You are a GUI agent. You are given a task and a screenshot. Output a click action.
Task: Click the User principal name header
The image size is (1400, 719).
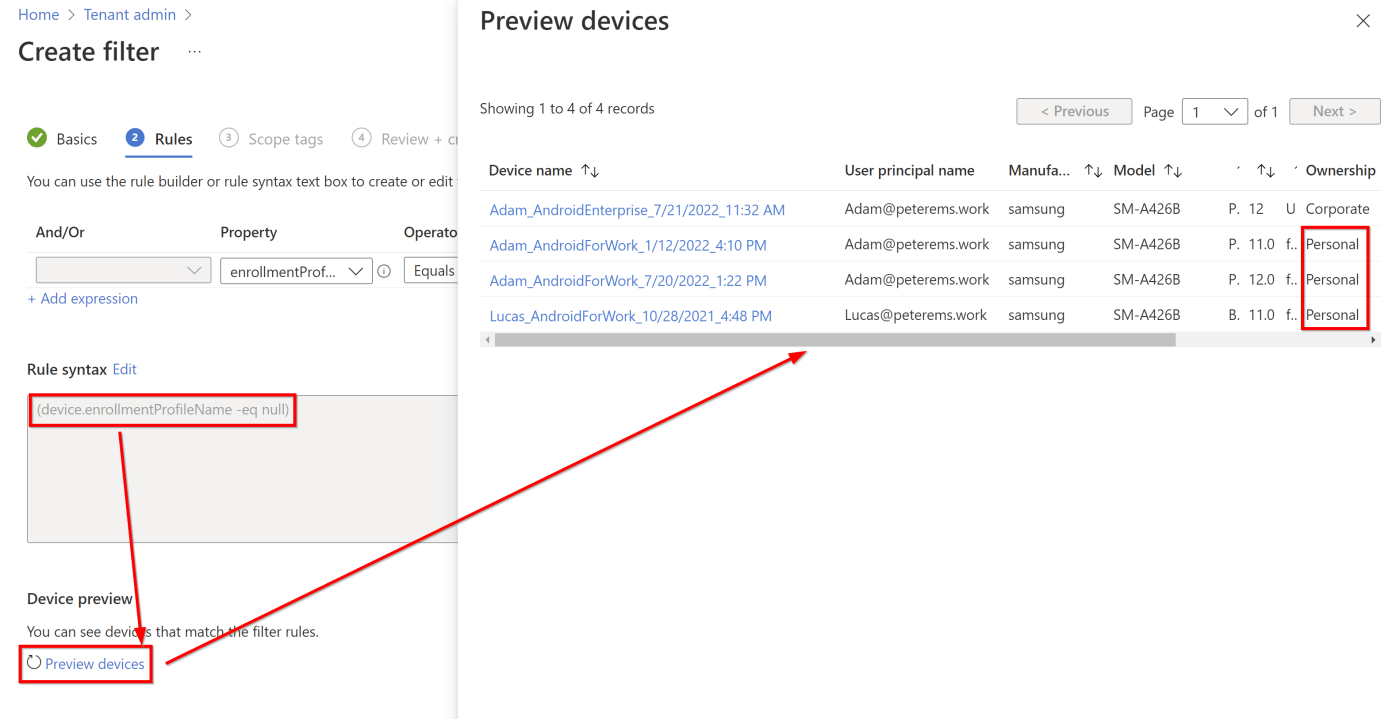pos(909,171)
